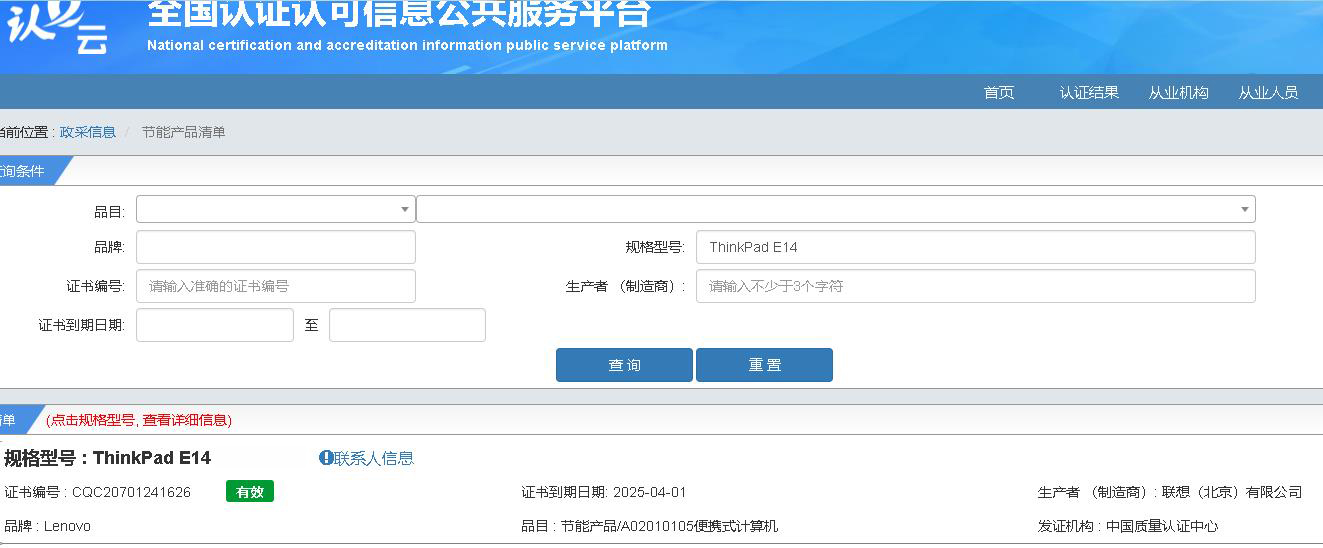Click the 认e云 platform logo

tap(55, 27)
